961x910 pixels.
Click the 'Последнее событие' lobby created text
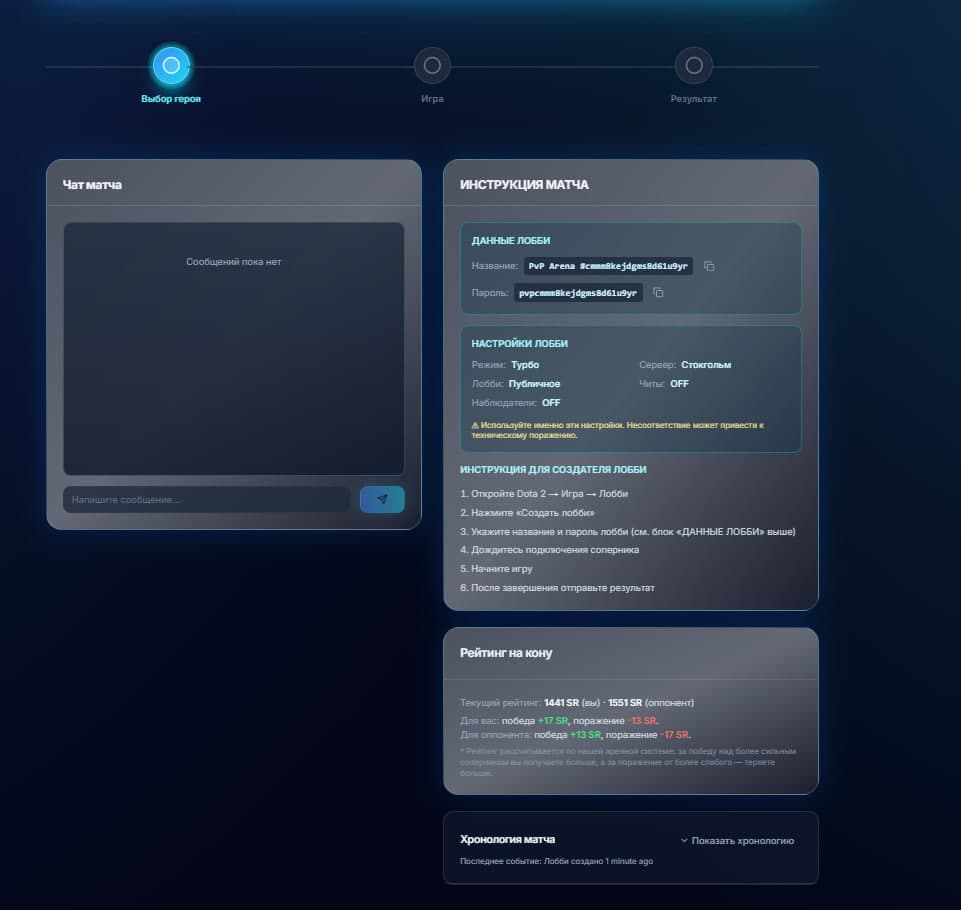coord(556,861)
